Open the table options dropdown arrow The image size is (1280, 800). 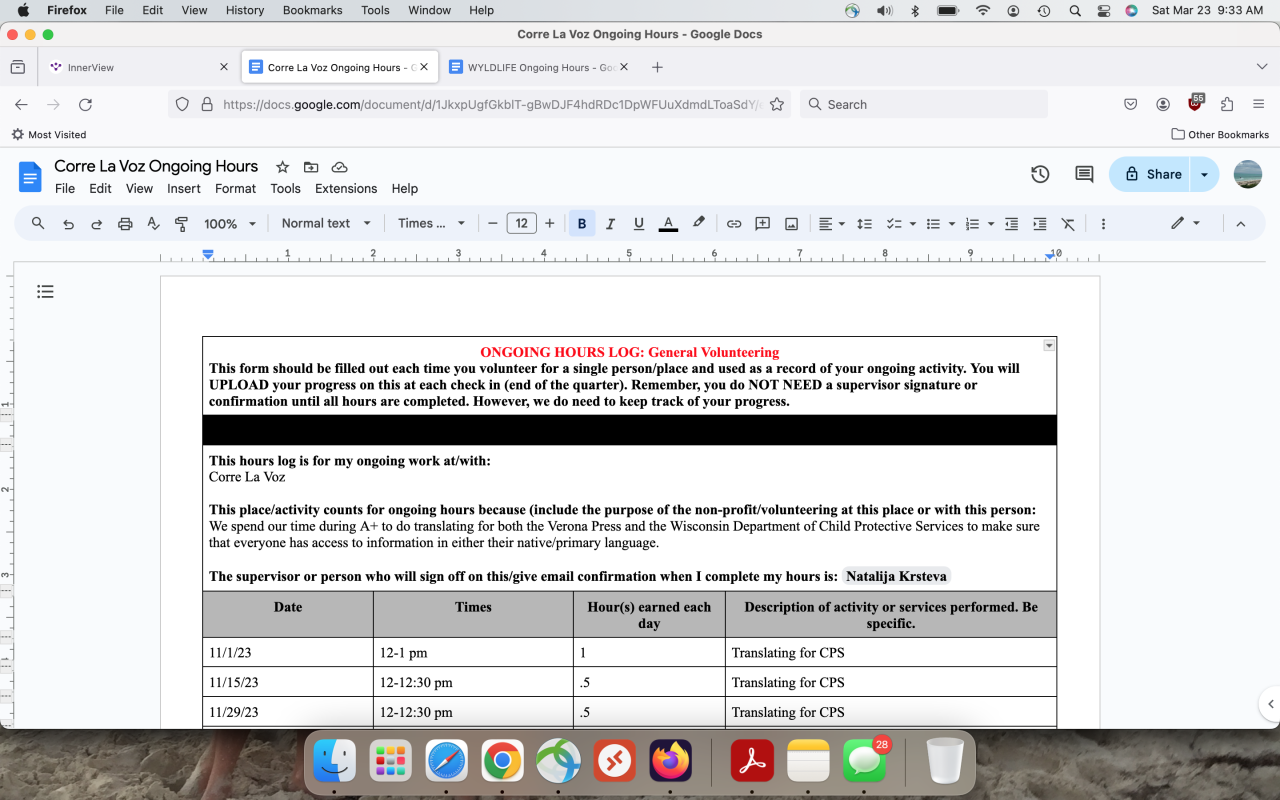[1049, 345]
